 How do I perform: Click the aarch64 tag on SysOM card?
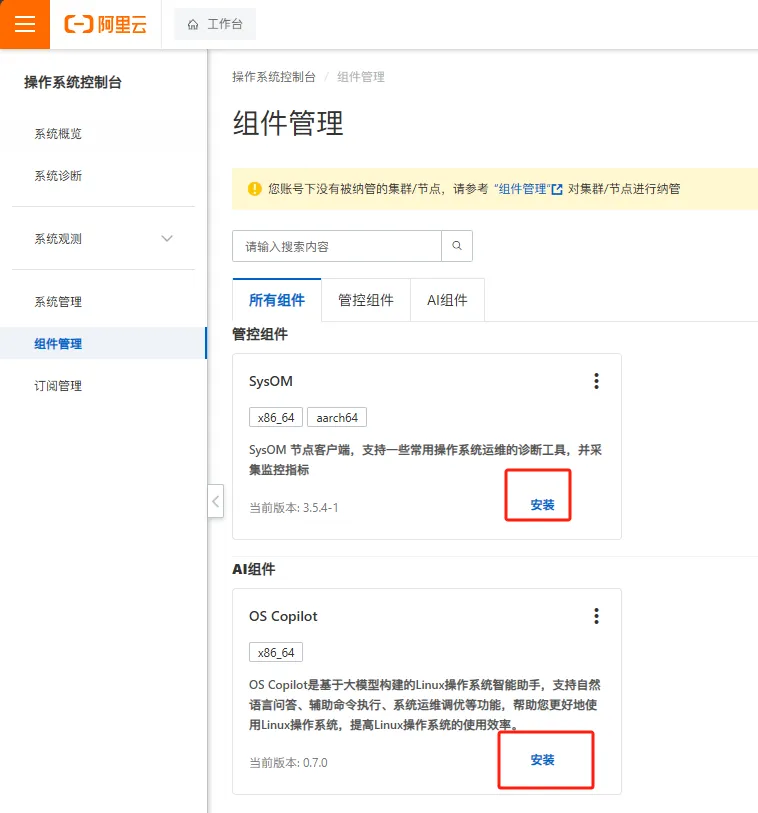click(x=337, y=417)
